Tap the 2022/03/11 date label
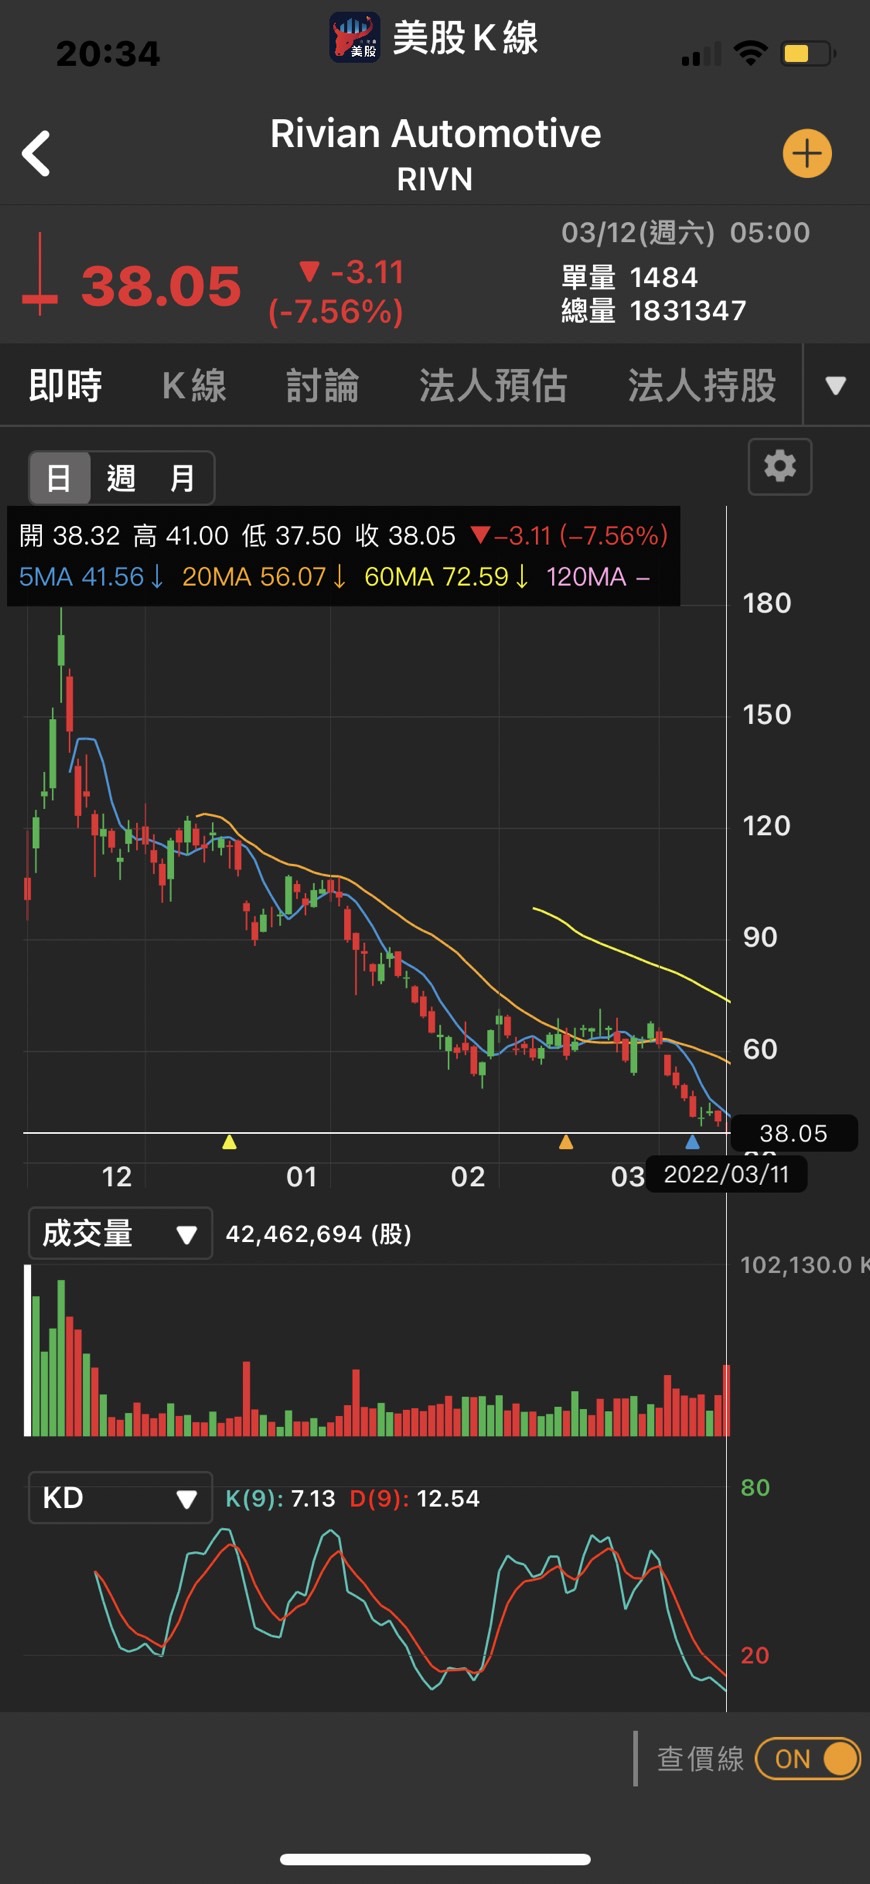 [x=727, y=1174]
